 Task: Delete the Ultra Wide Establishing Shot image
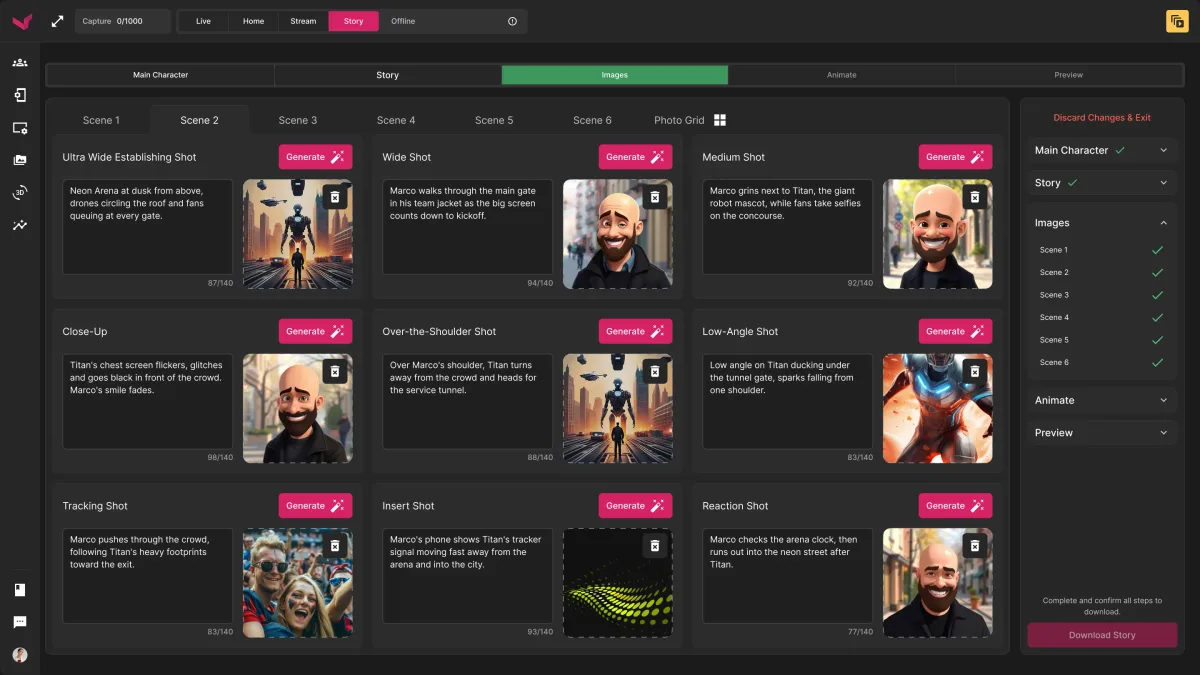(x=335, y=197)
